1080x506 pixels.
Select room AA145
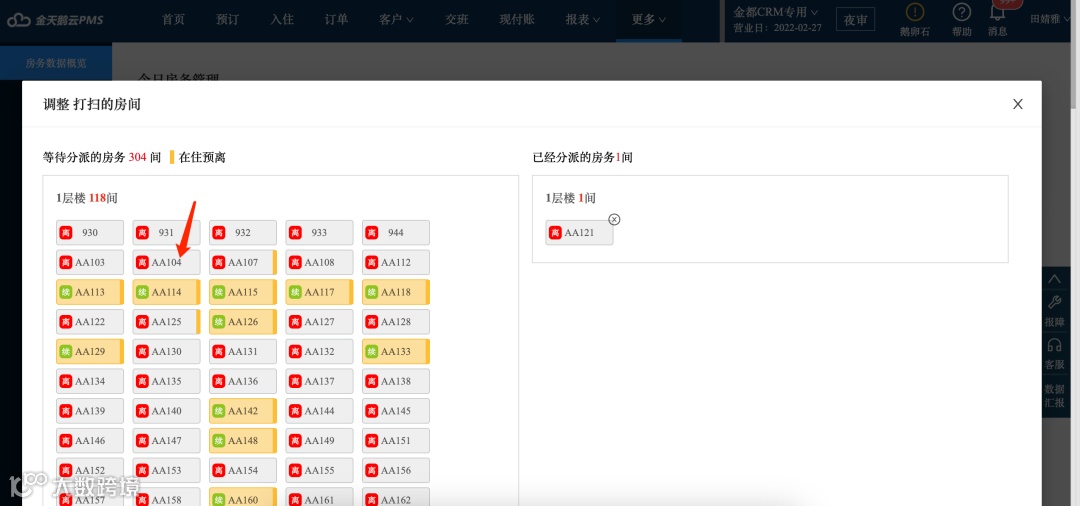point(396,411)
